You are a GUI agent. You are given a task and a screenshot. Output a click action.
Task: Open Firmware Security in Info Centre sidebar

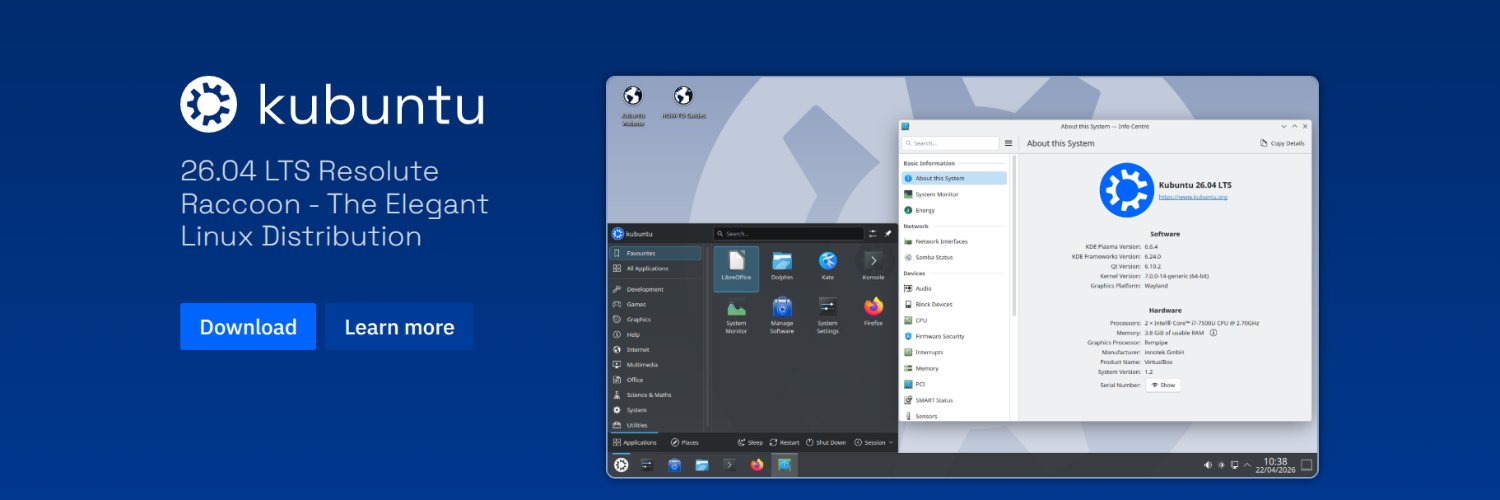coord(954,336)
